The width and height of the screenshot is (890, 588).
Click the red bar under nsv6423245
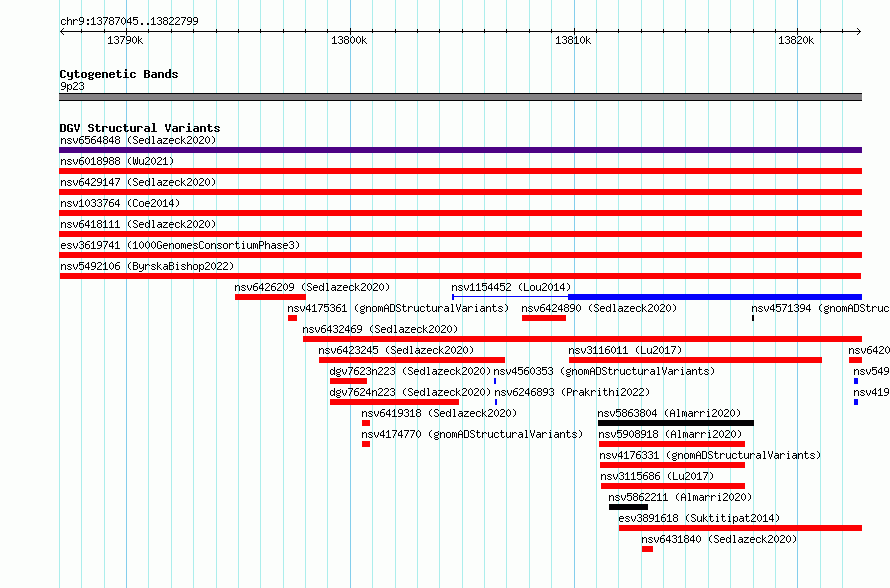tap(412, 360)
